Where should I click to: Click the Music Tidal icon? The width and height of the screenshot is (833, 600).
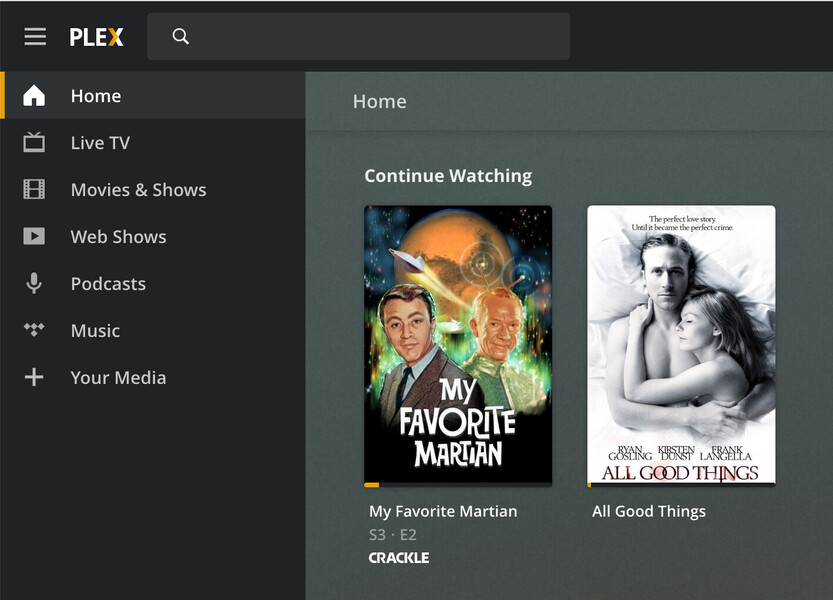click(34, 329)
